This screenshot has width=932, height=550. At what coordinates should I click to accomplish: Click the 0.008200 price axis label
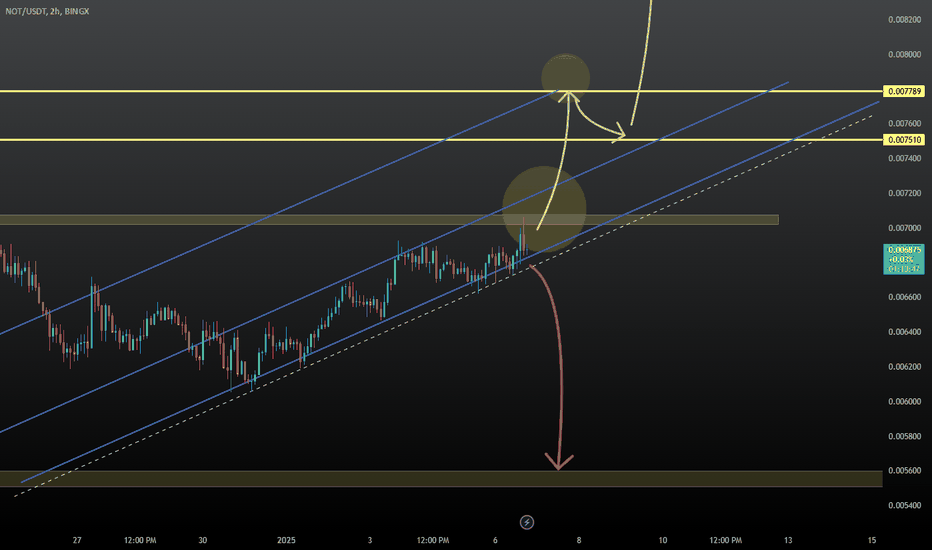click(x=904, y=20)
